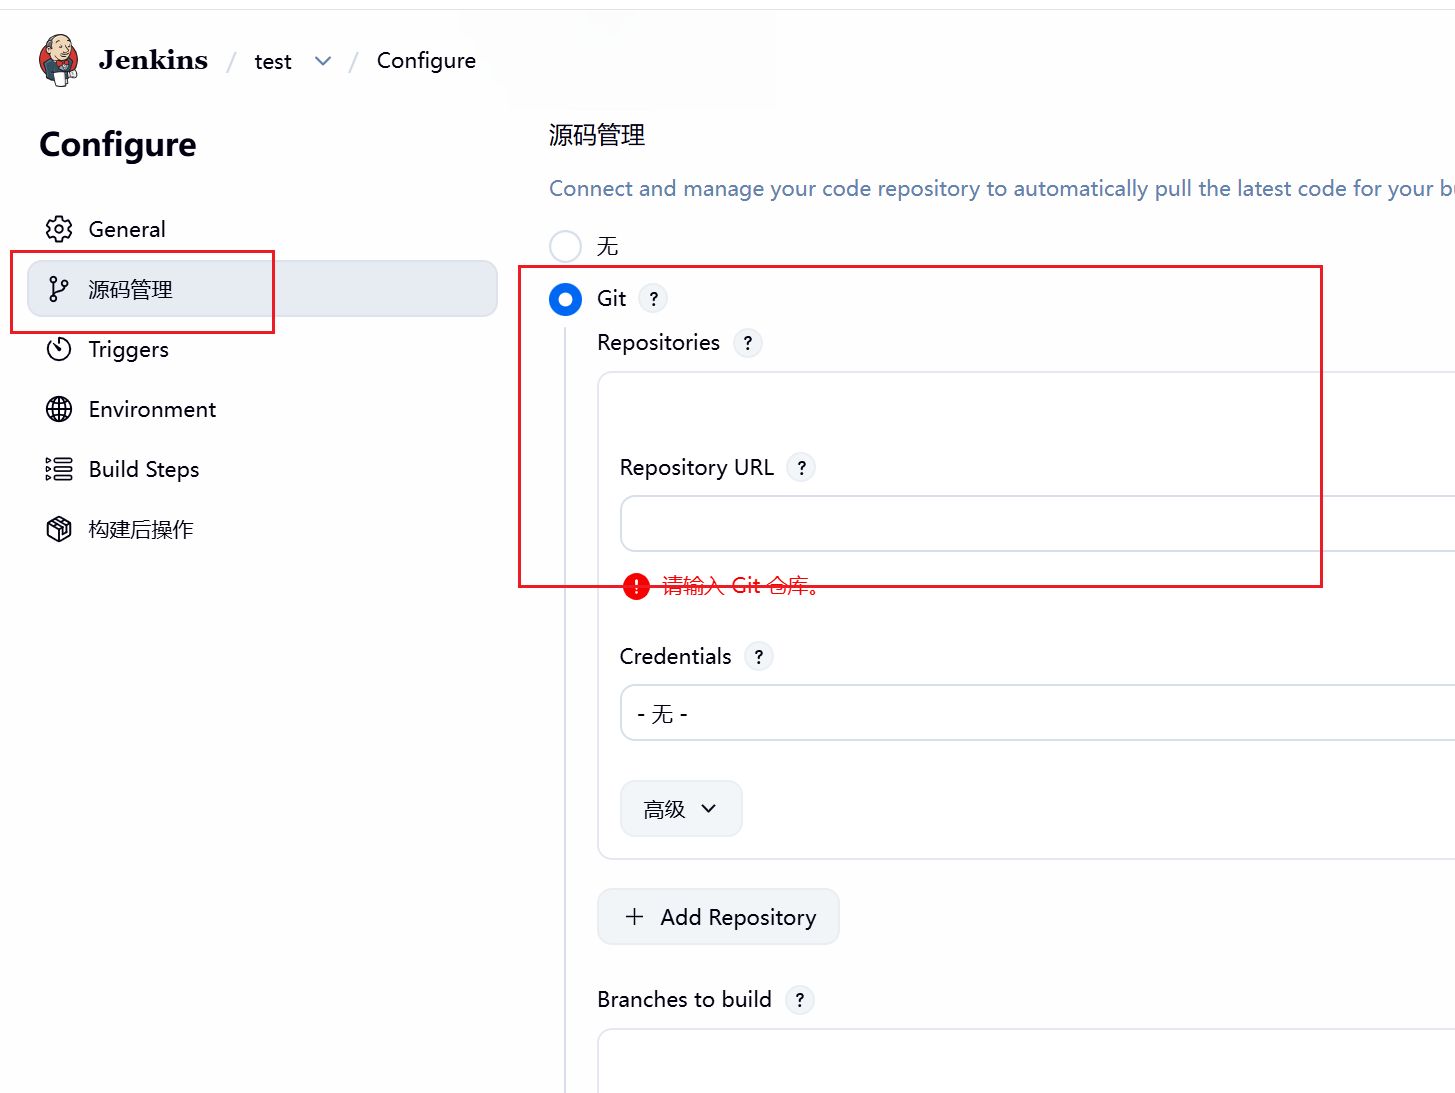
Task: Click the Credentials label
Action: pos(675,657)
